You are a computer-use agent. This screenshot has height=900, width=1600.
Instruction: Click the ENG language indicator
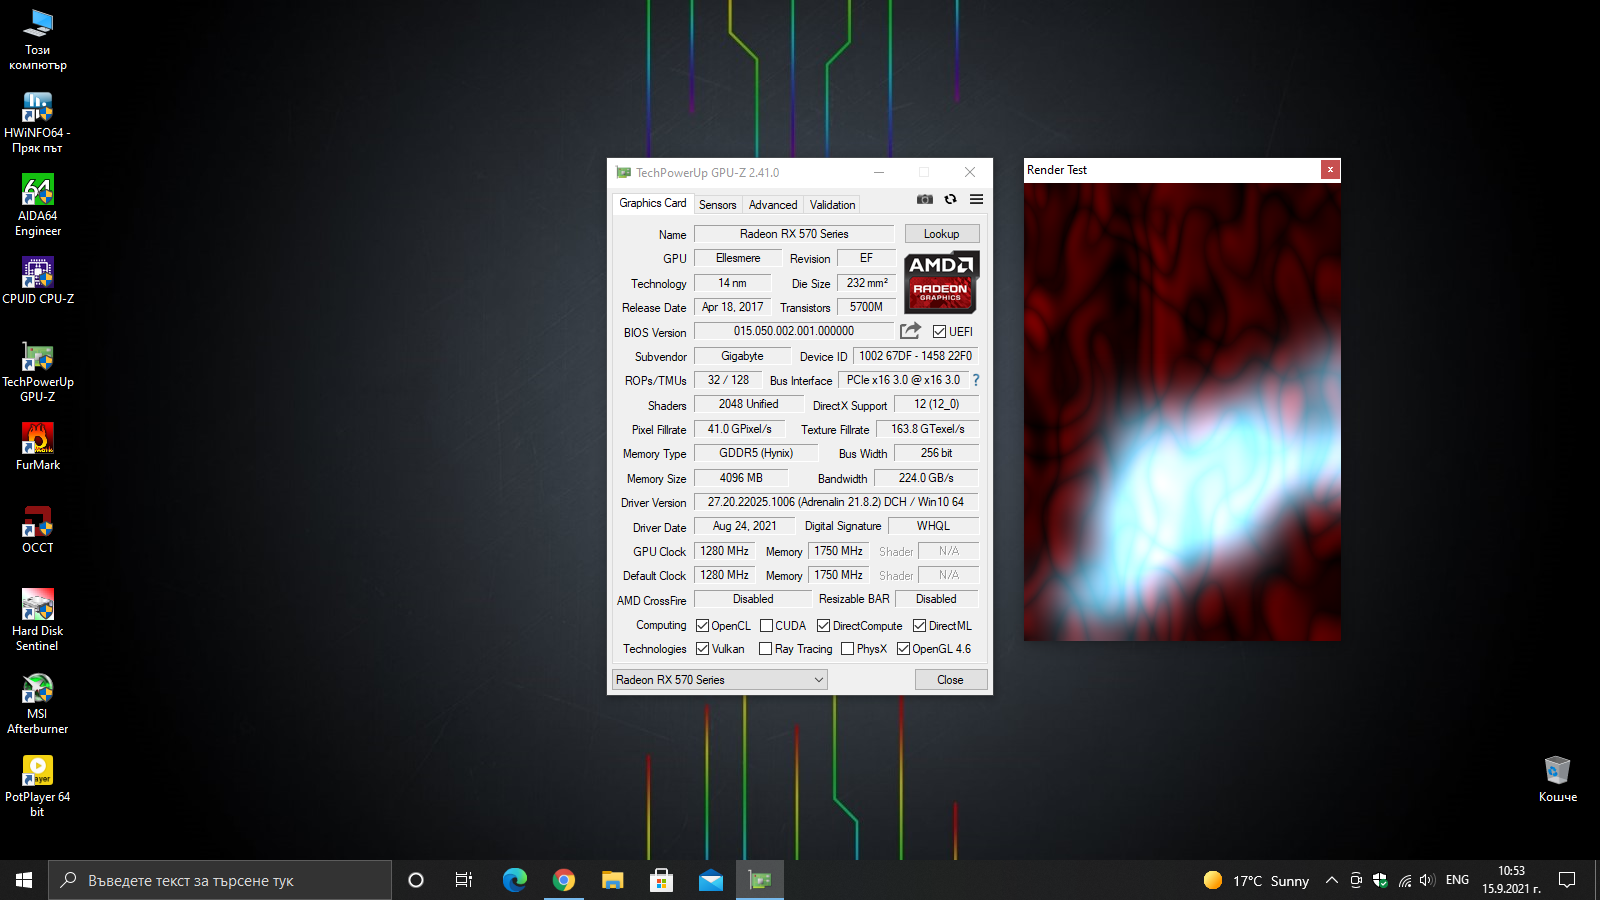point(1457,880)
